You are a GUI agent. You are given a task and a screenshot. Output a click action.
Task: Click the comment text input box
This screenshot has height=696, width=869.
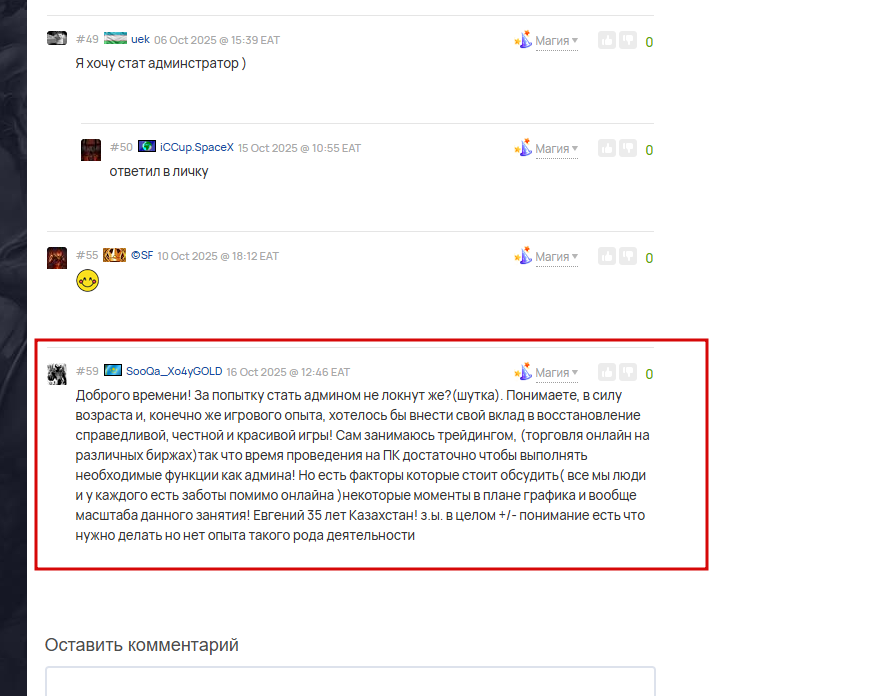(x=350, y=682)
